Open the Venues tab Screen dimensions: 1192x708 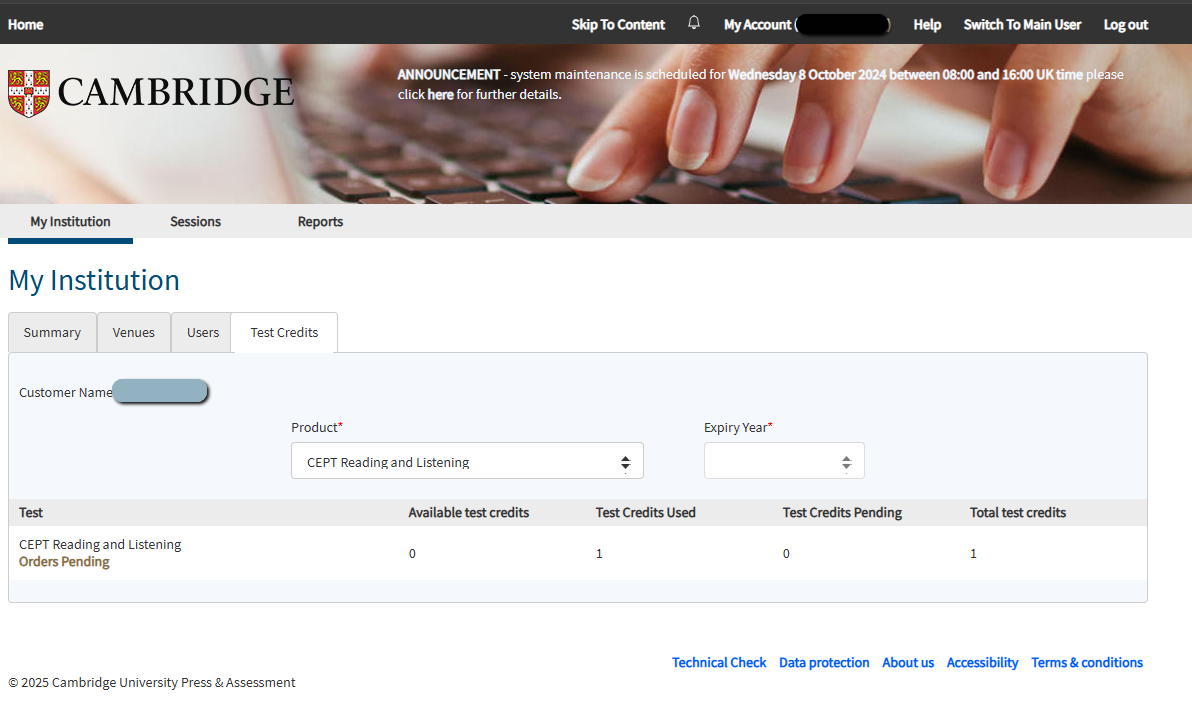(134, 333)
